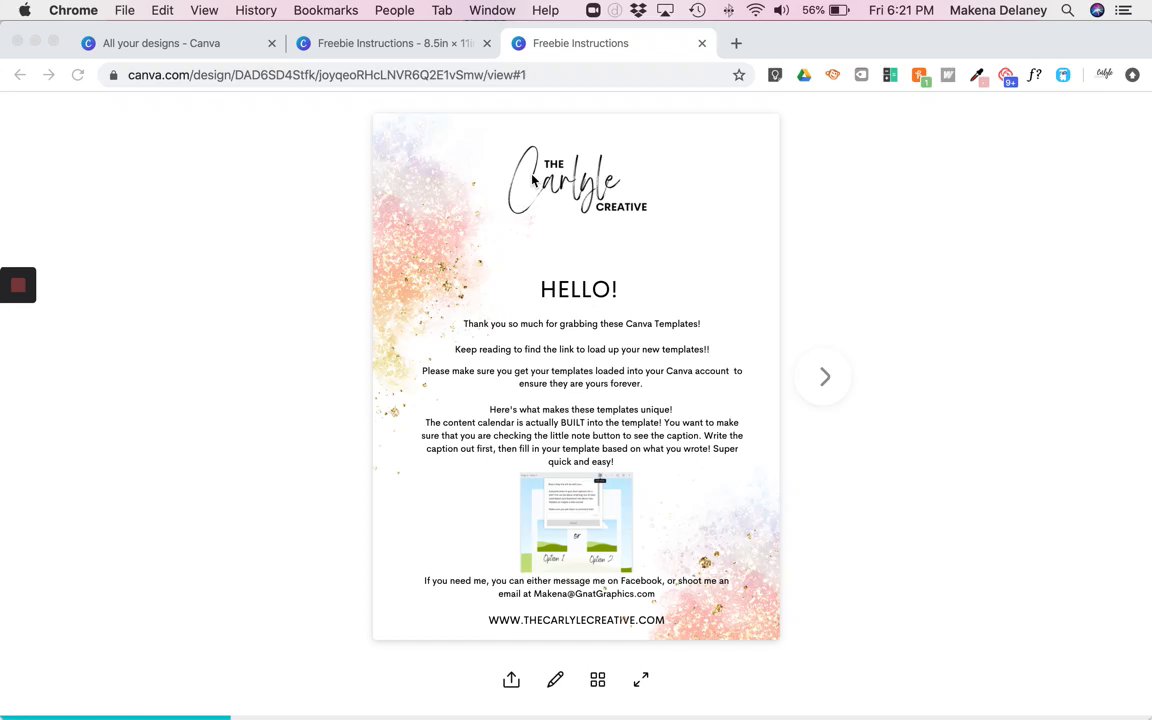
Task: Open the Notification Center list icon
Action: (x=1123, y=10)
